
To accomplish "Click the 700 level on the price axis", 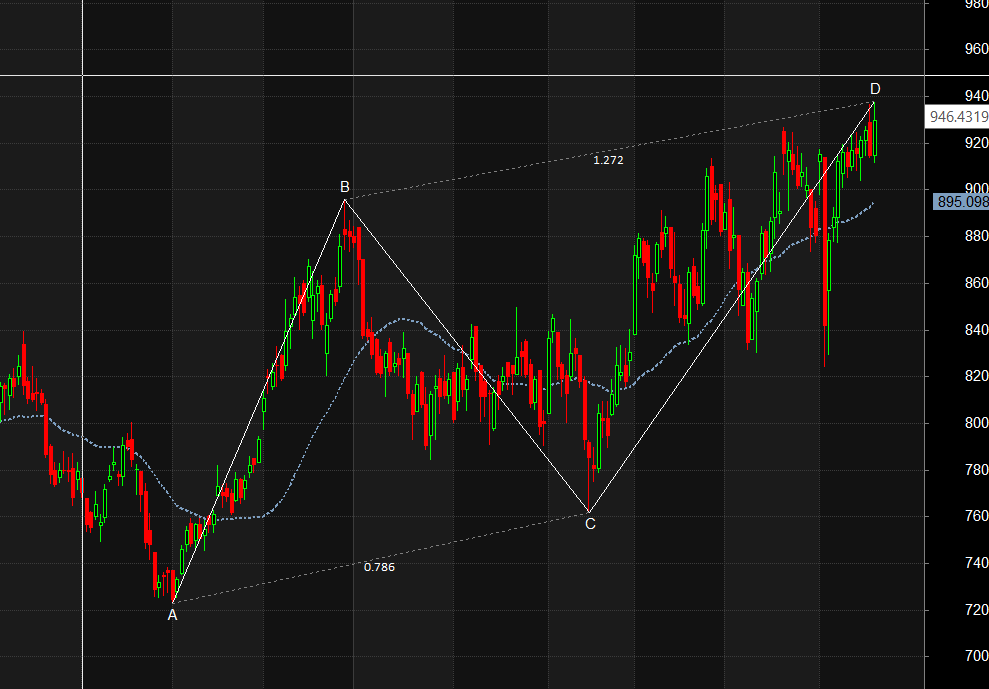I will (x=975, y=656).
